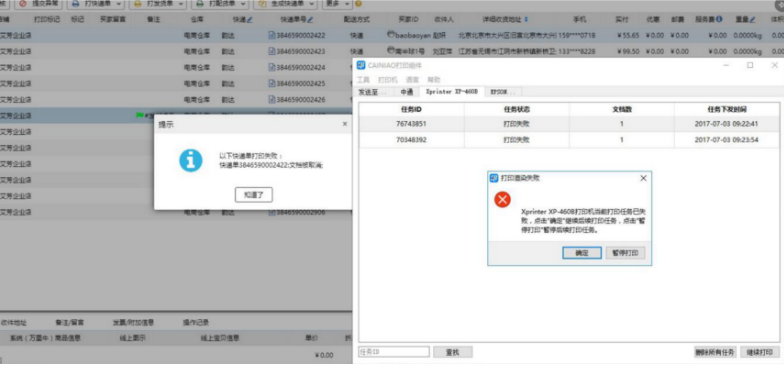Click the blue info icon in 提示 dialog
Image resolution: width=784 pixels, height=369 pixels.
tap(190, 160)
